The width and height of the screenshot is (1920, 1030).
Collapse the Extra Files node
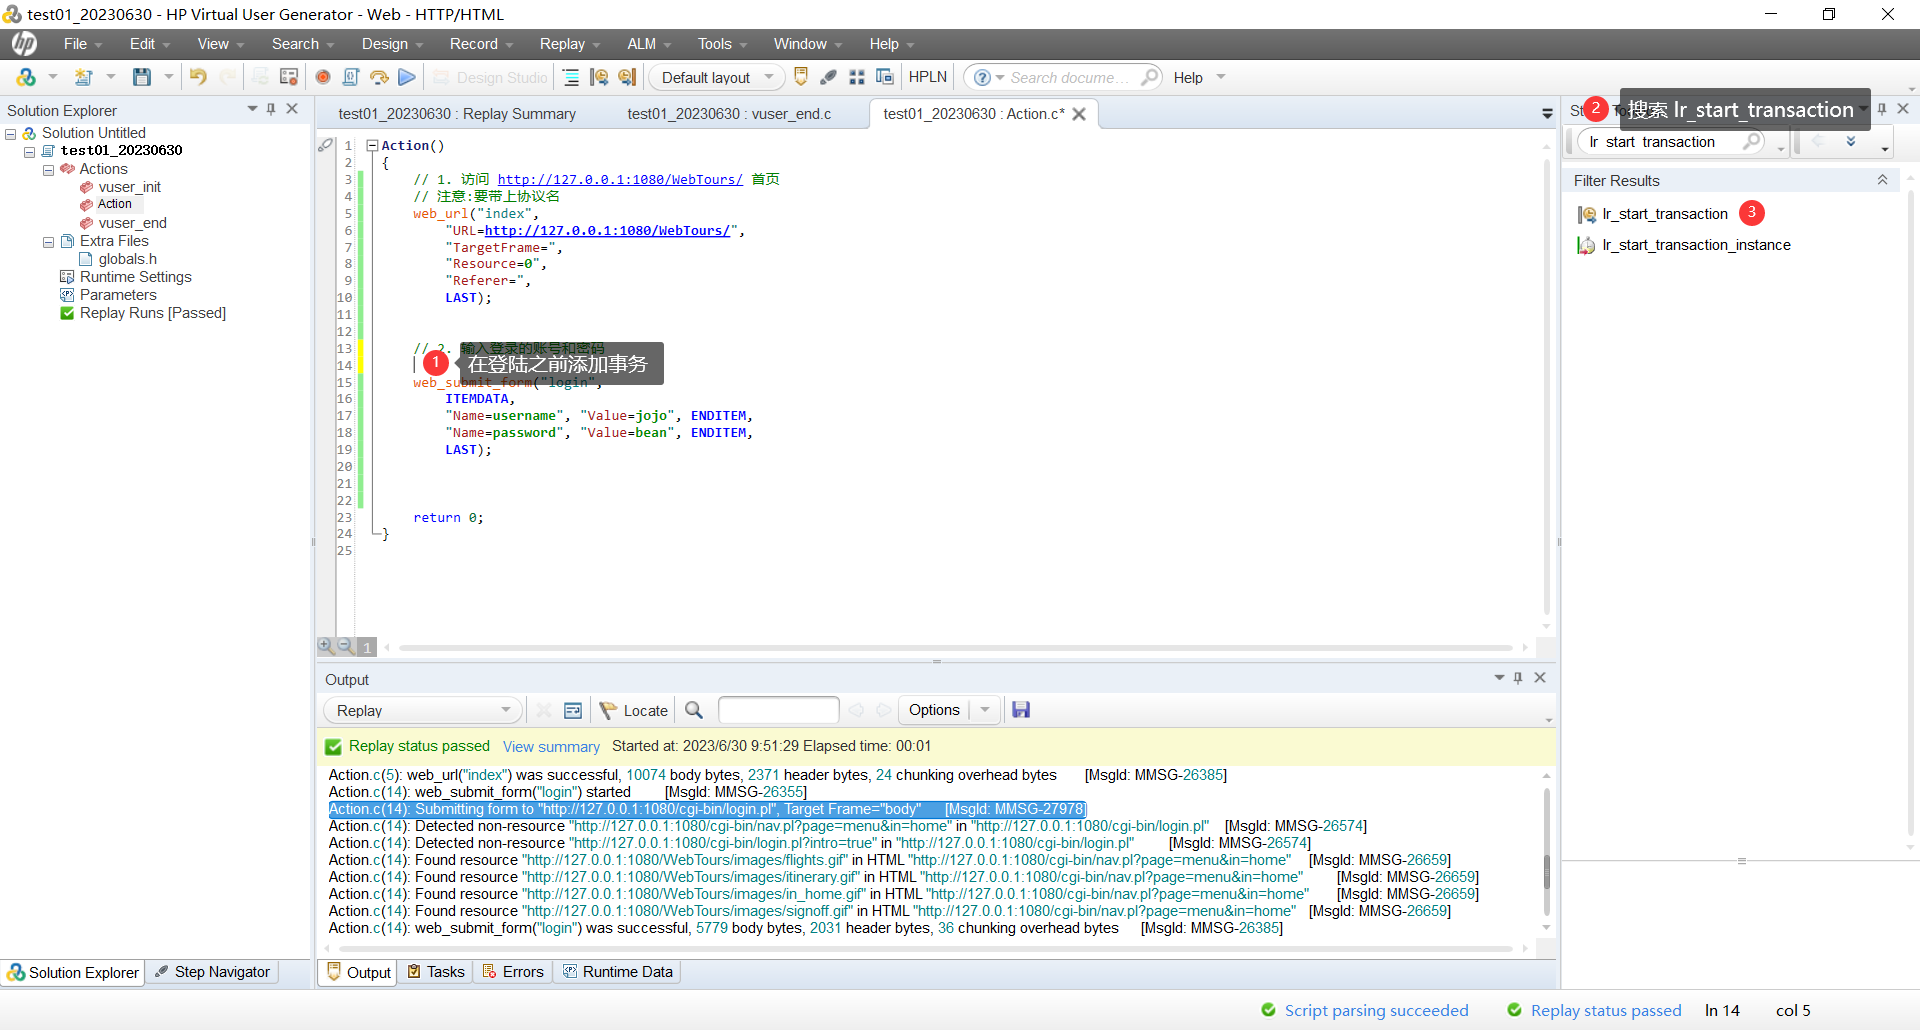click(48, 241)
